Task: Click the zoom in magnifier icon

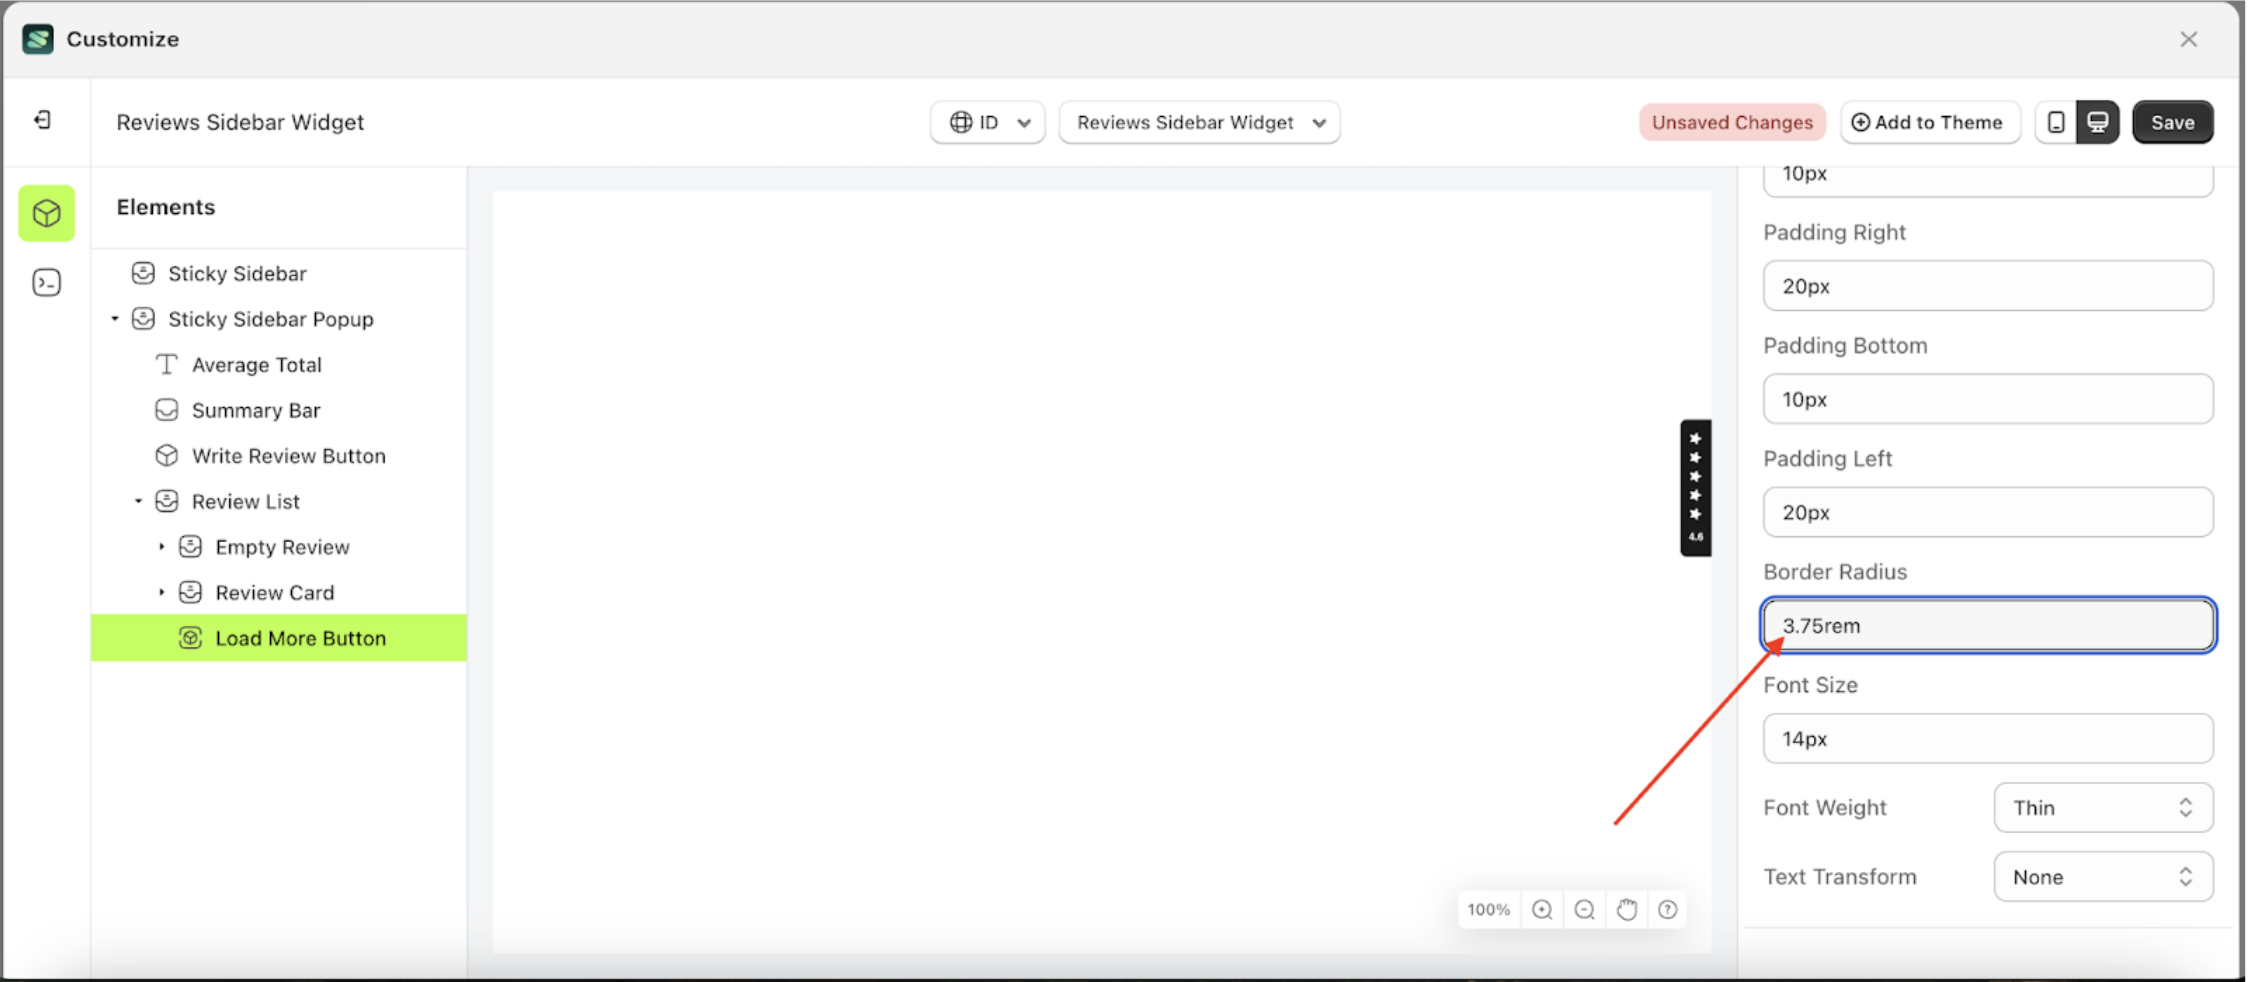Action: [1541, 909]
